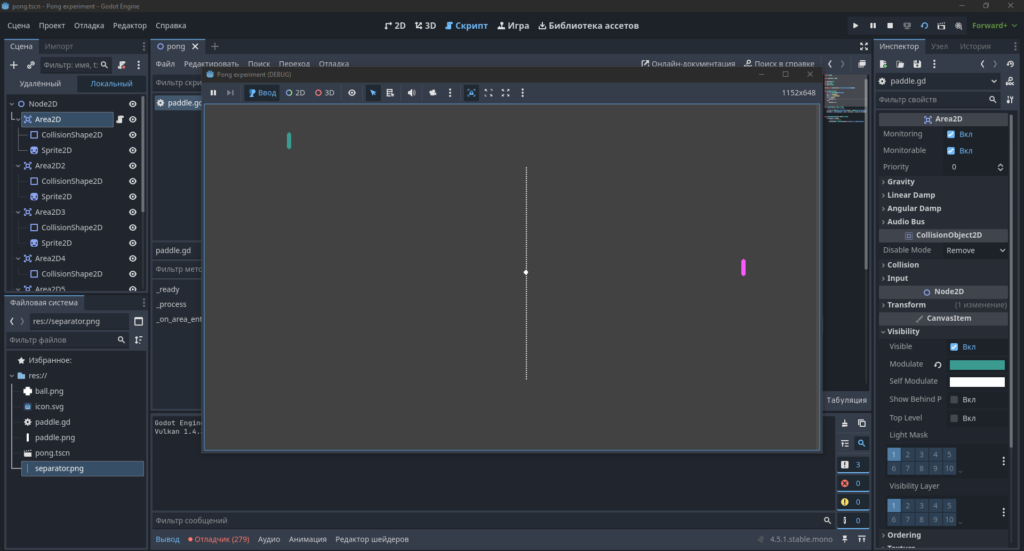
Task: Clear the output log
Action: pyautogui.click(x=844, y=423)
